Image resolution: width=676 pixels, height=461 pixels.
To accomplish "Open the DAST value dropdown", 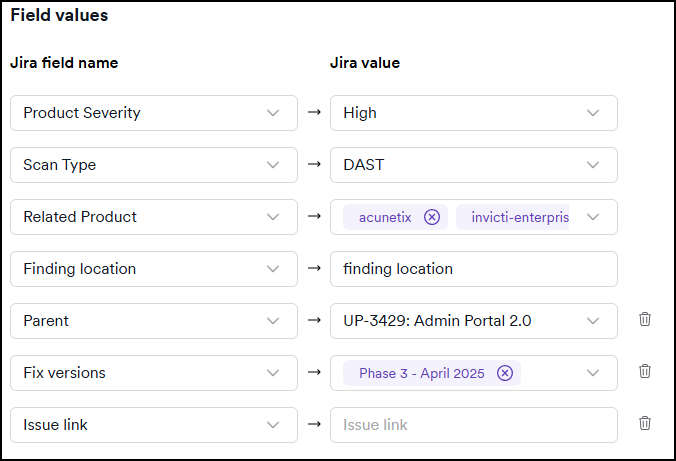I will pyautogui.click(x=474, y=165).
